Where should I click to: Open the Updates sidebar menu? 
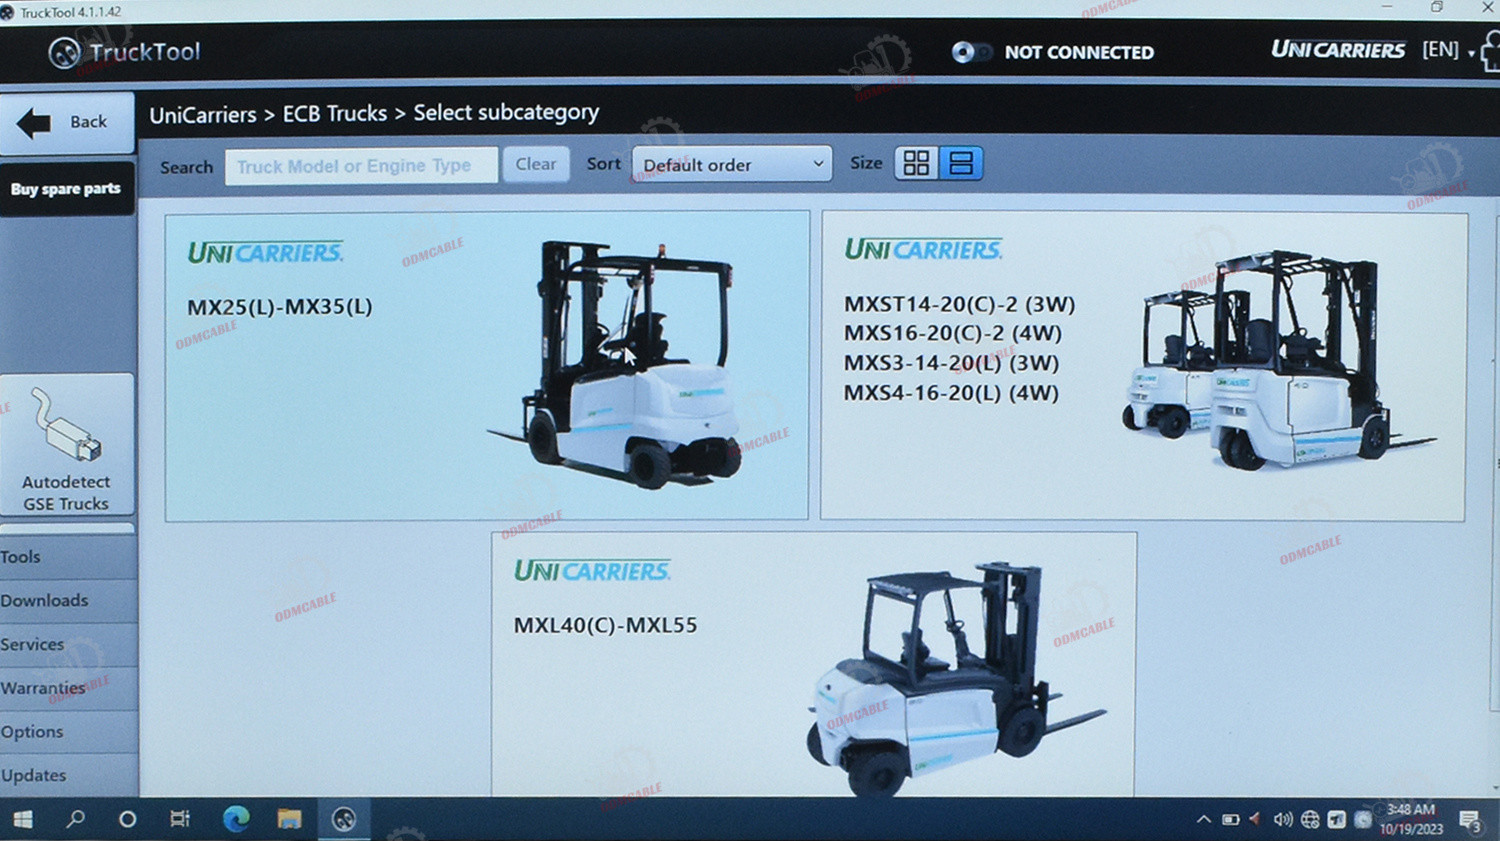click(68, 775)
